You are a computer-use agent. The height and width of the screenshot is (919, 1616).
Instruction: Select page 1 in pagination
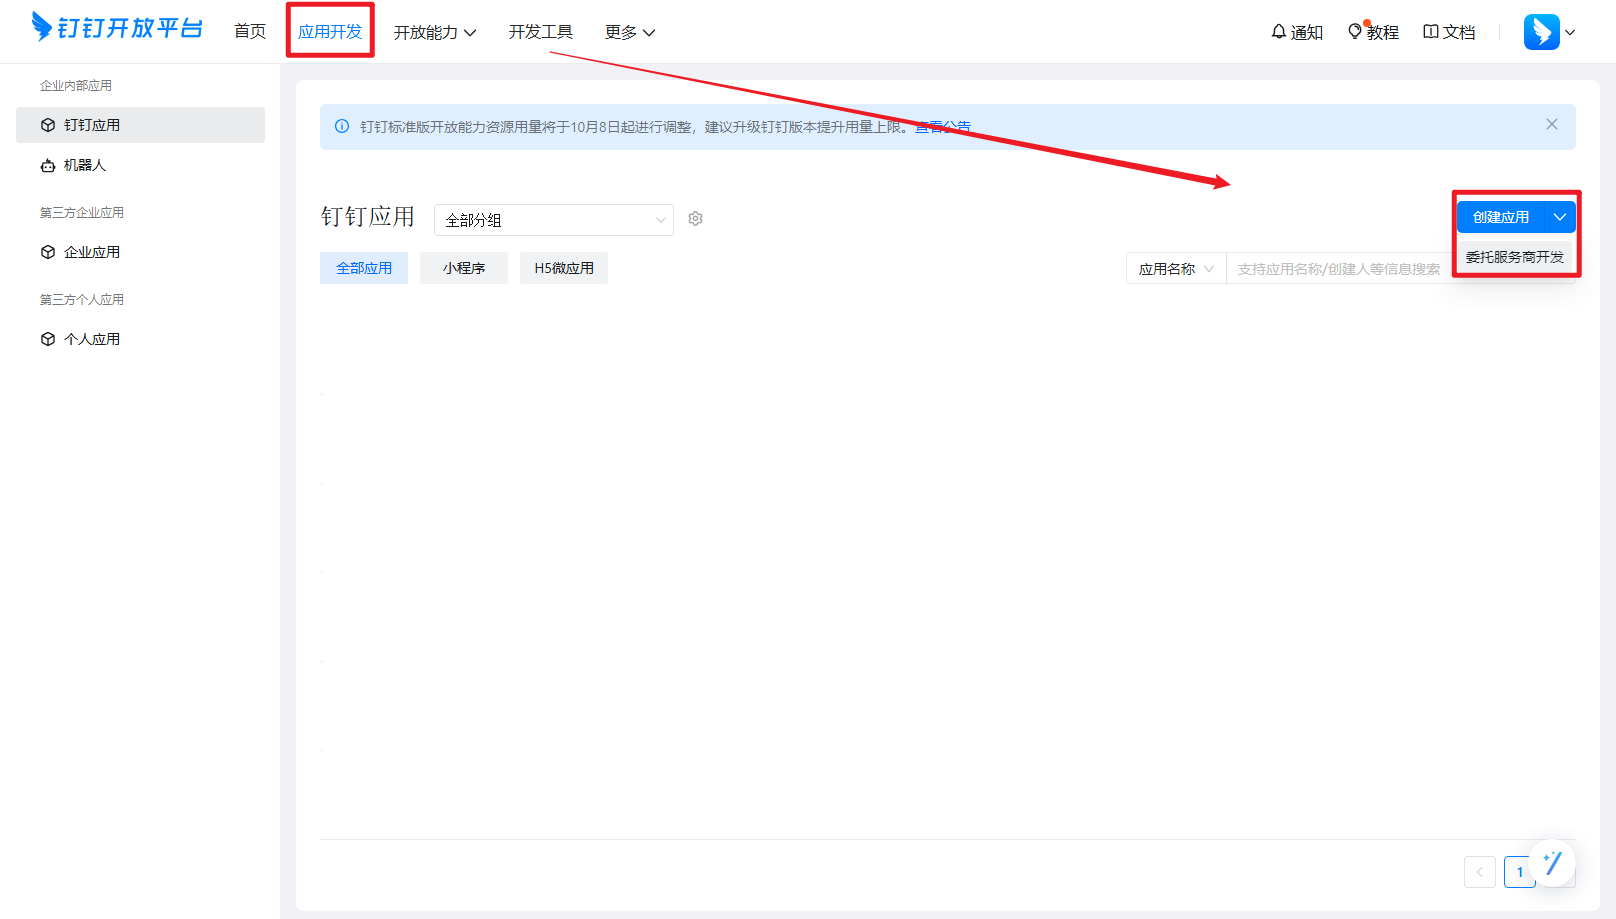[x=1520, y=872]
